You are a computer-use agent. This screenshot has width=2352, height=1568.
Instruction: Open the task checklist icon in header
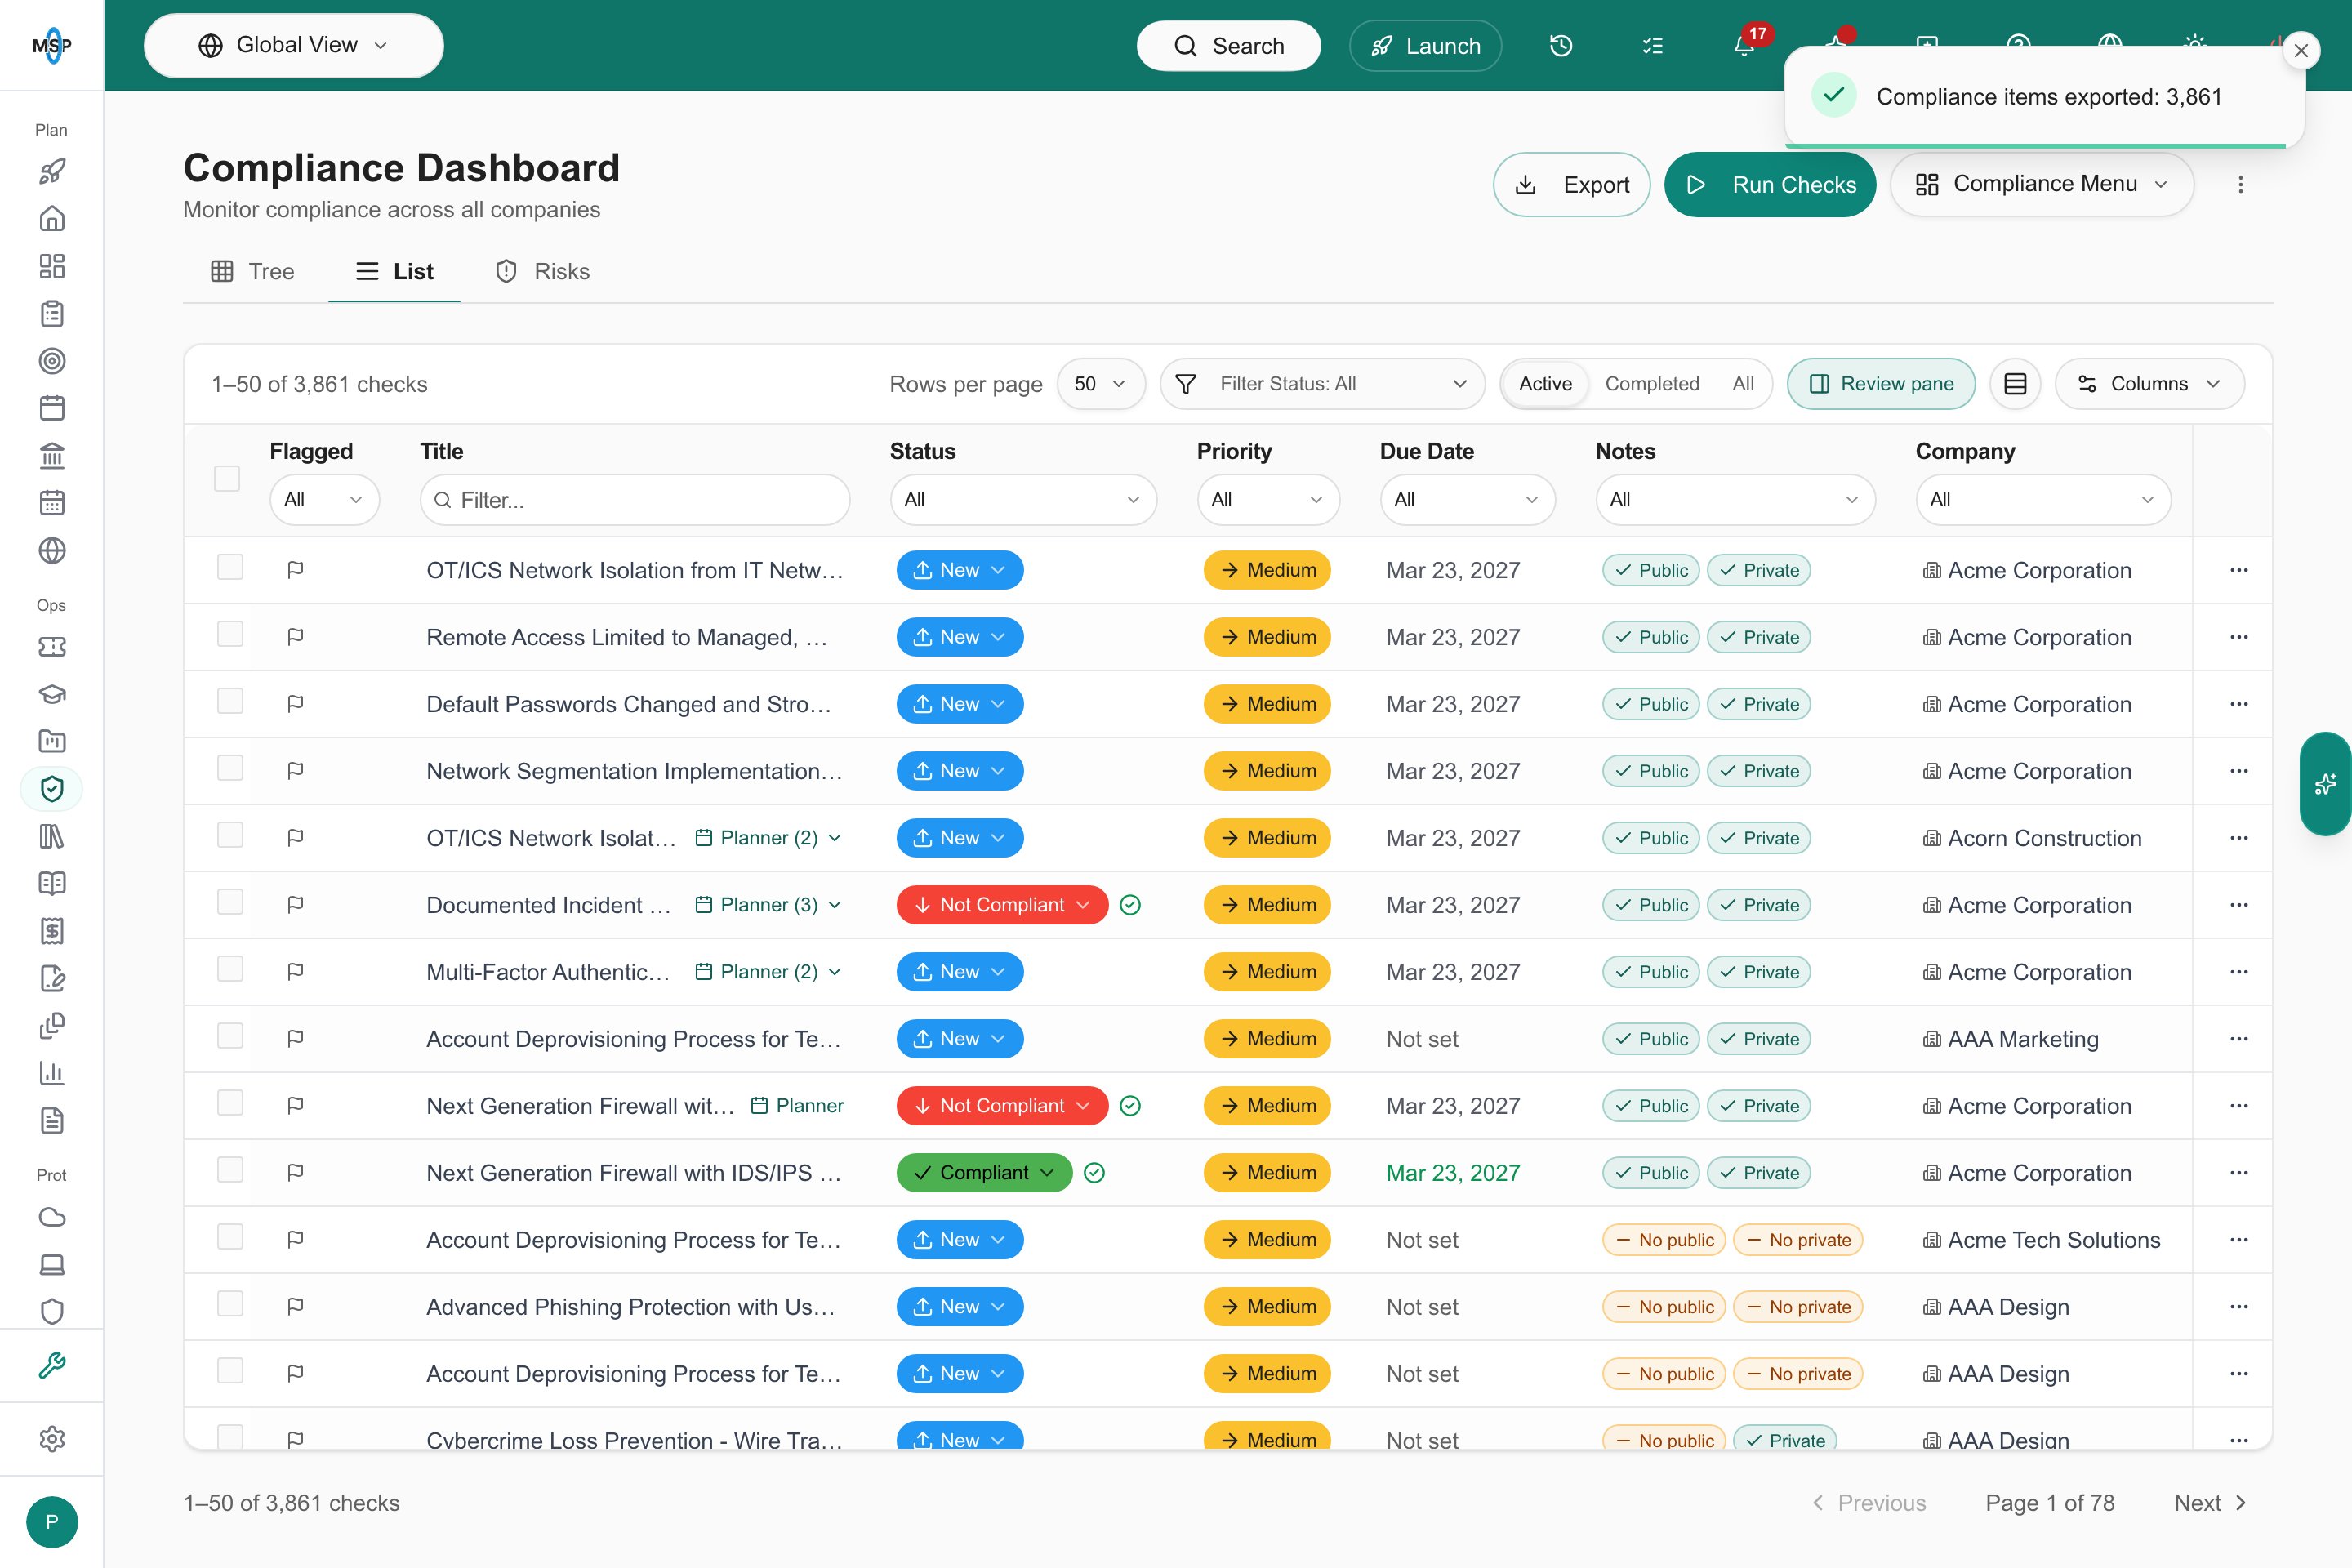click(x=1653, y=46)
